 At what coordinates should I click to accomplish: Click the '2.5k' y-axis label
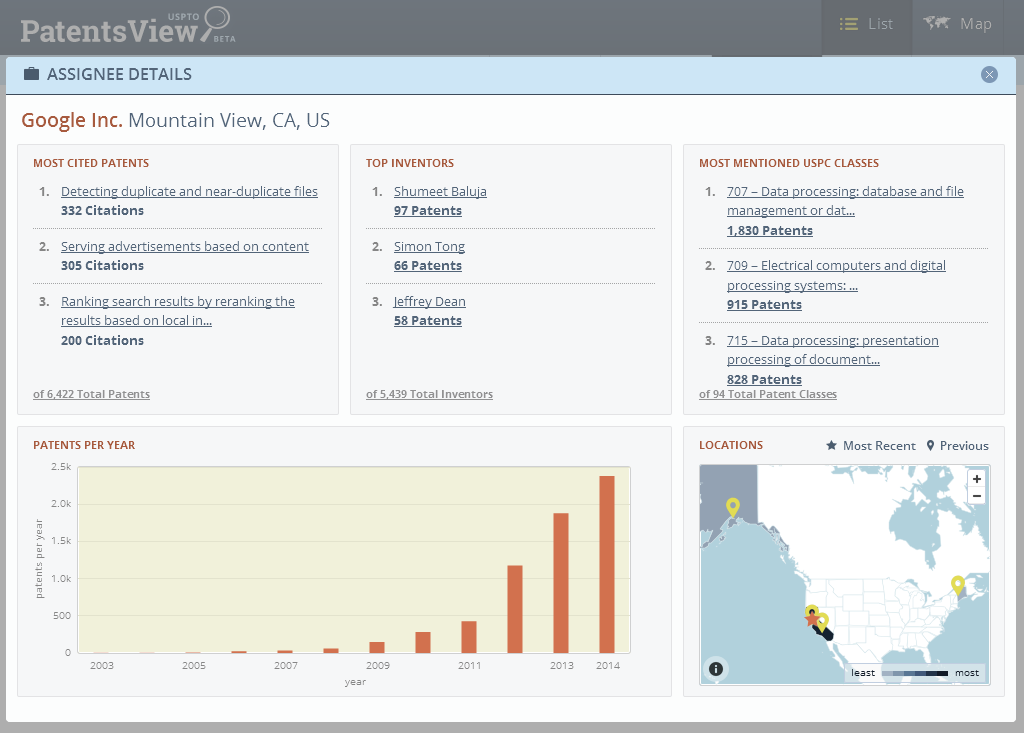(x=61, y=466)
